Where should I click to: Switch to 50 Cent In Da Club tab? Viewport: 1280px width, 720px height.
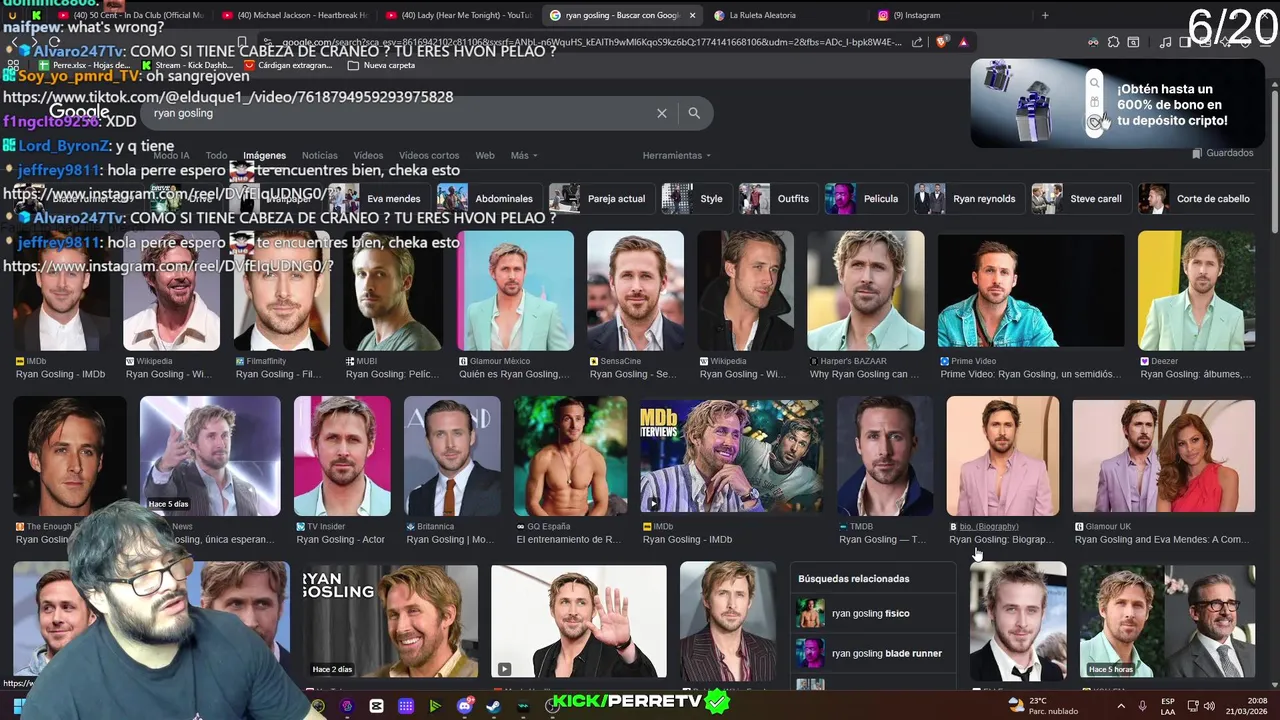point(130,15)
